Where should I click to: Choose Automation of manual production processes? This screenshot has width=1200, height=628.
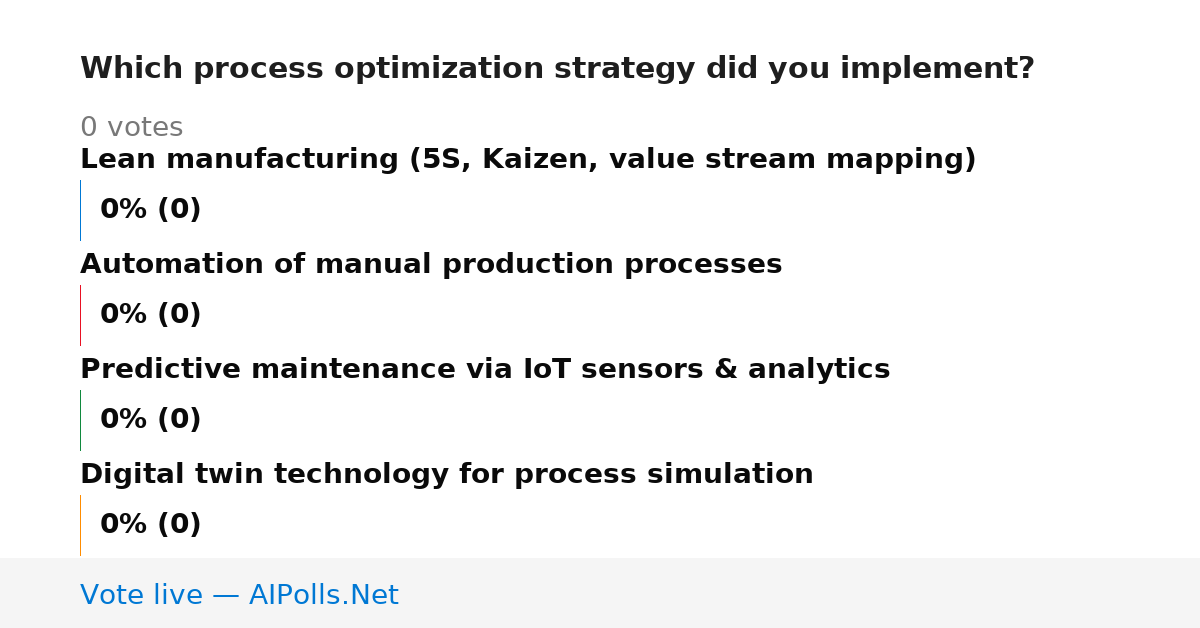[x=431, y=265]
